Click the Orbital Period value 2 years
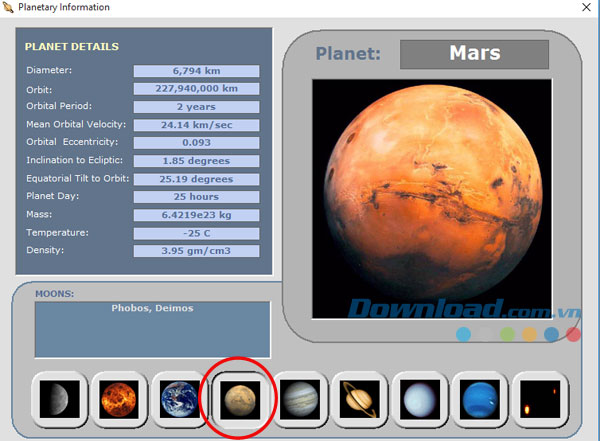This screenshot has width=600, height=441. click(196, 107)
